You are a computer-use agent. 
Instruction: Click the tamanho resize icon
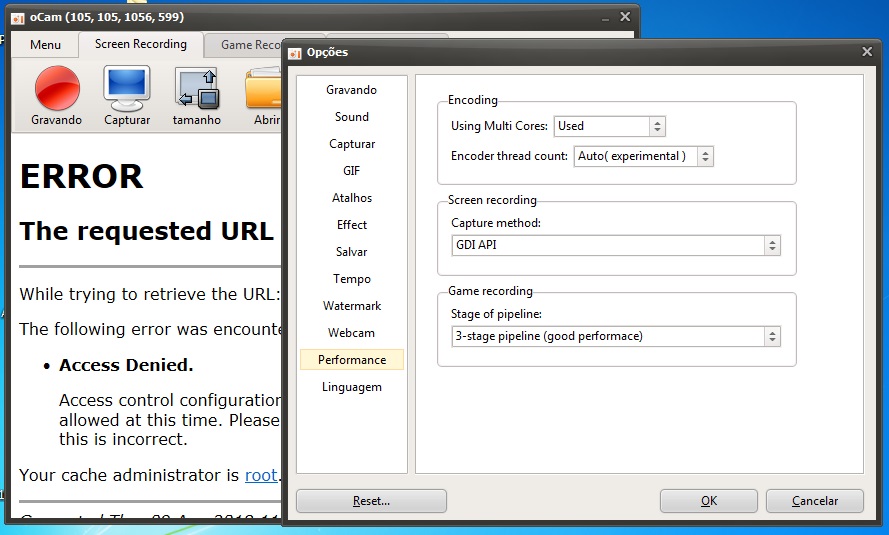[x=197, y=88]
